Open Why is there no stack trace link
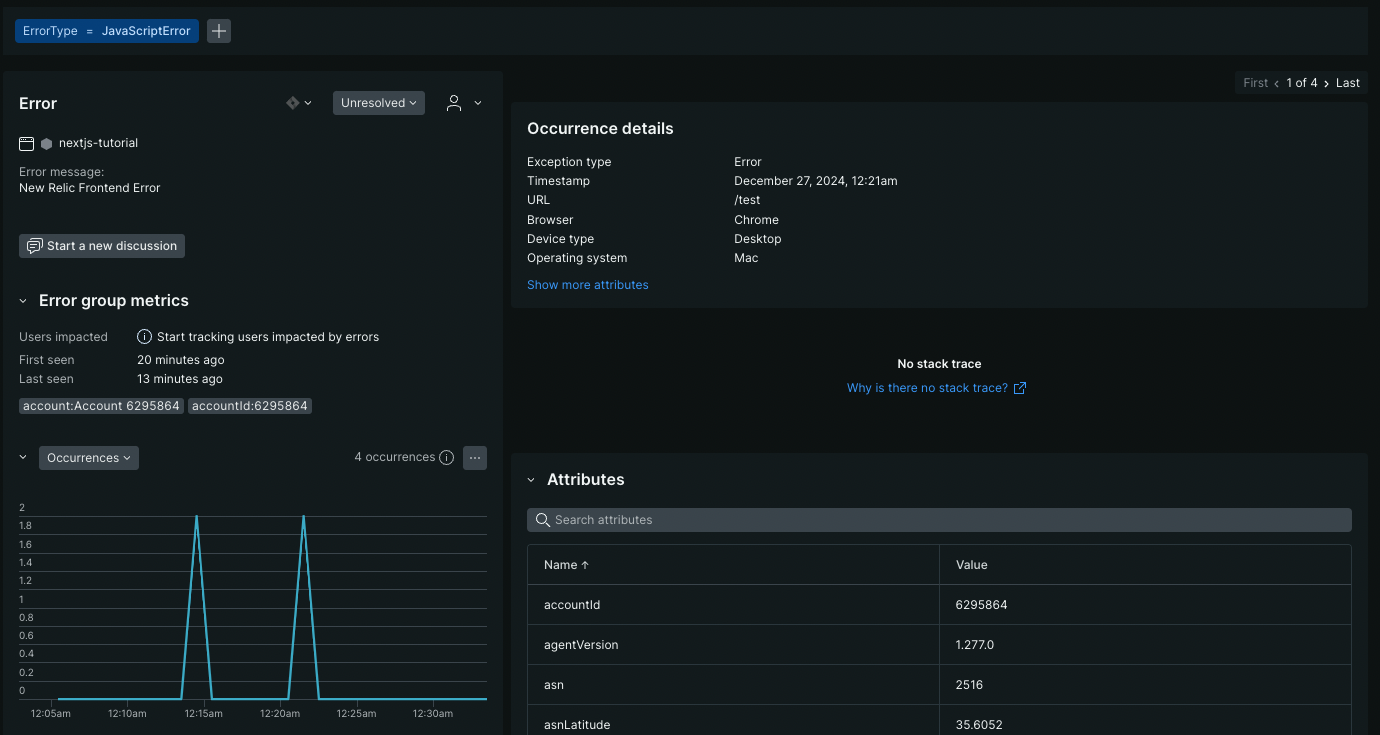Viewport: 1380px width, 735px height. 936,388
